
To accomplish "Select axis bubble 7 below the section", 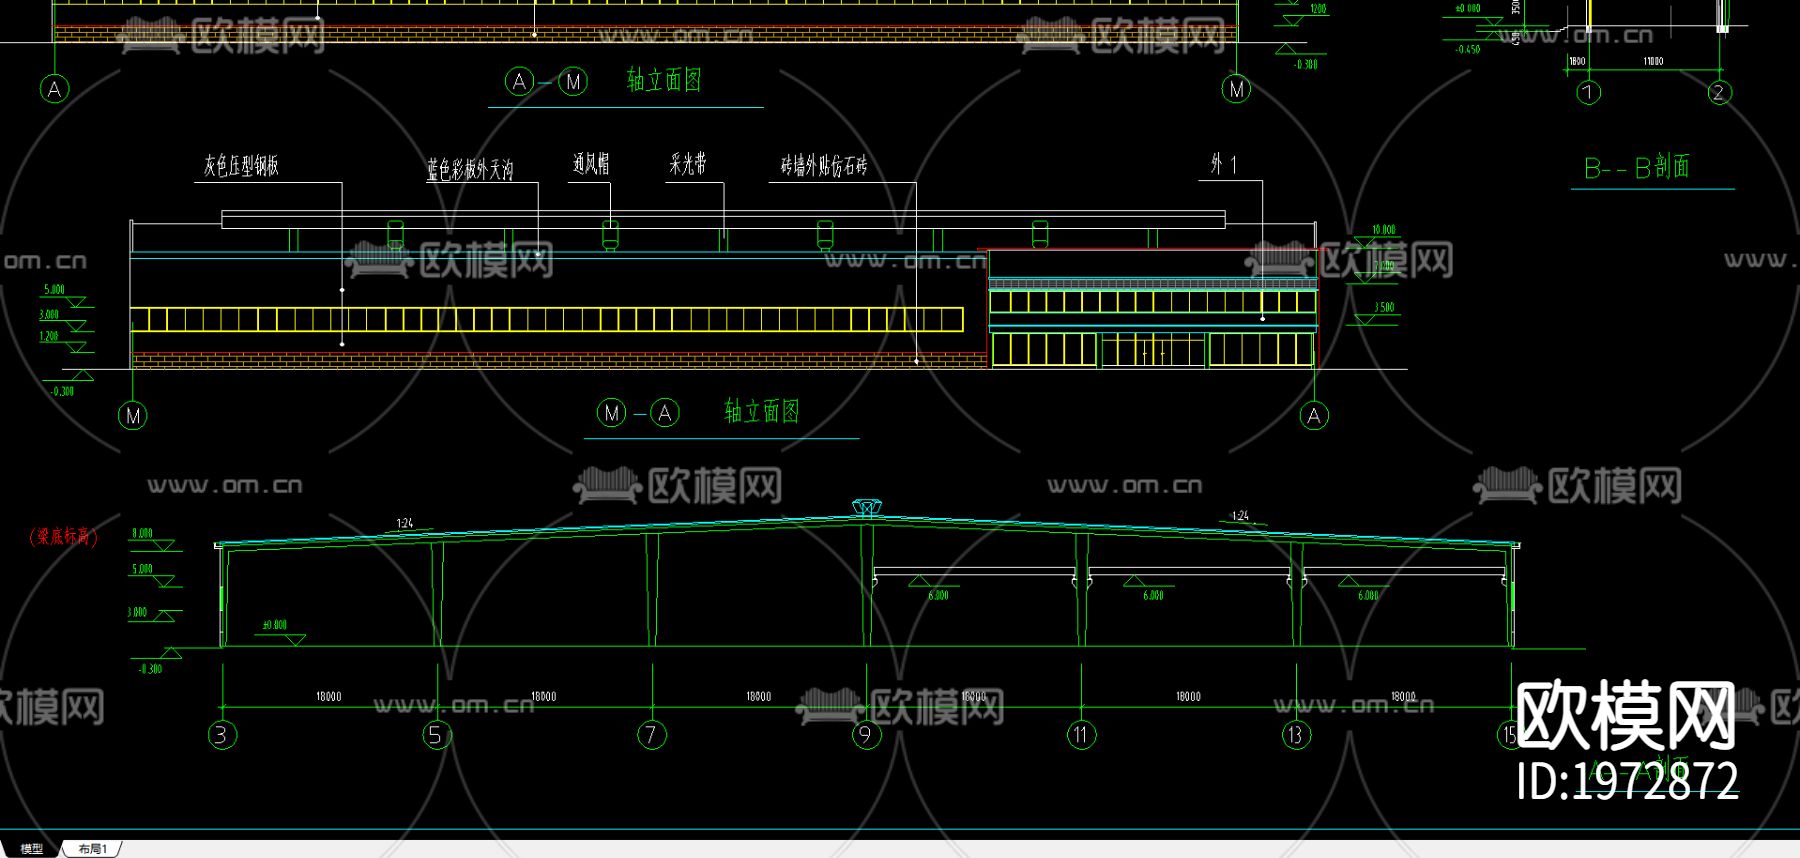I will (x=651, y=736).
